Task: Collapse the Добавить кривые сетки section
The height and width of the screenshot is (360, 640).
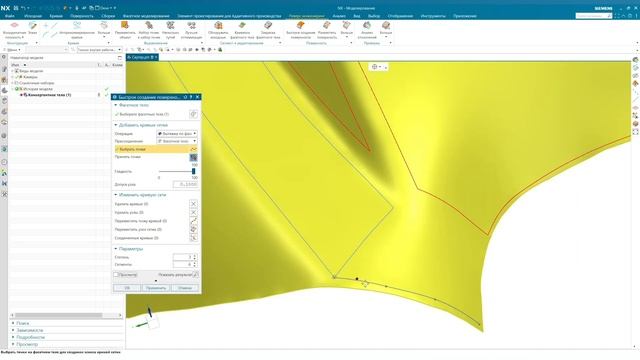Action: [x=116, y=125]
